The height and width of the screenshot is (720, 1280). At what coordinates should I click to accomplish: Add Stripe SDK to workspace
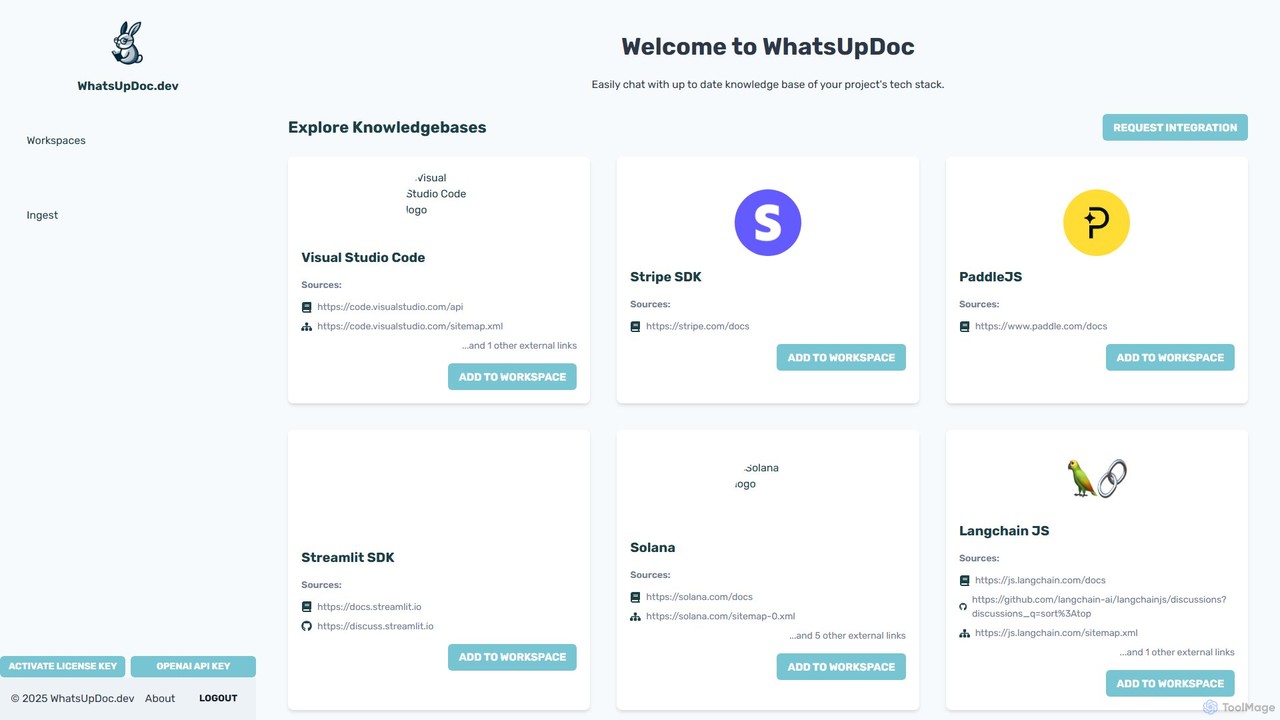click(x=841, y=357)
